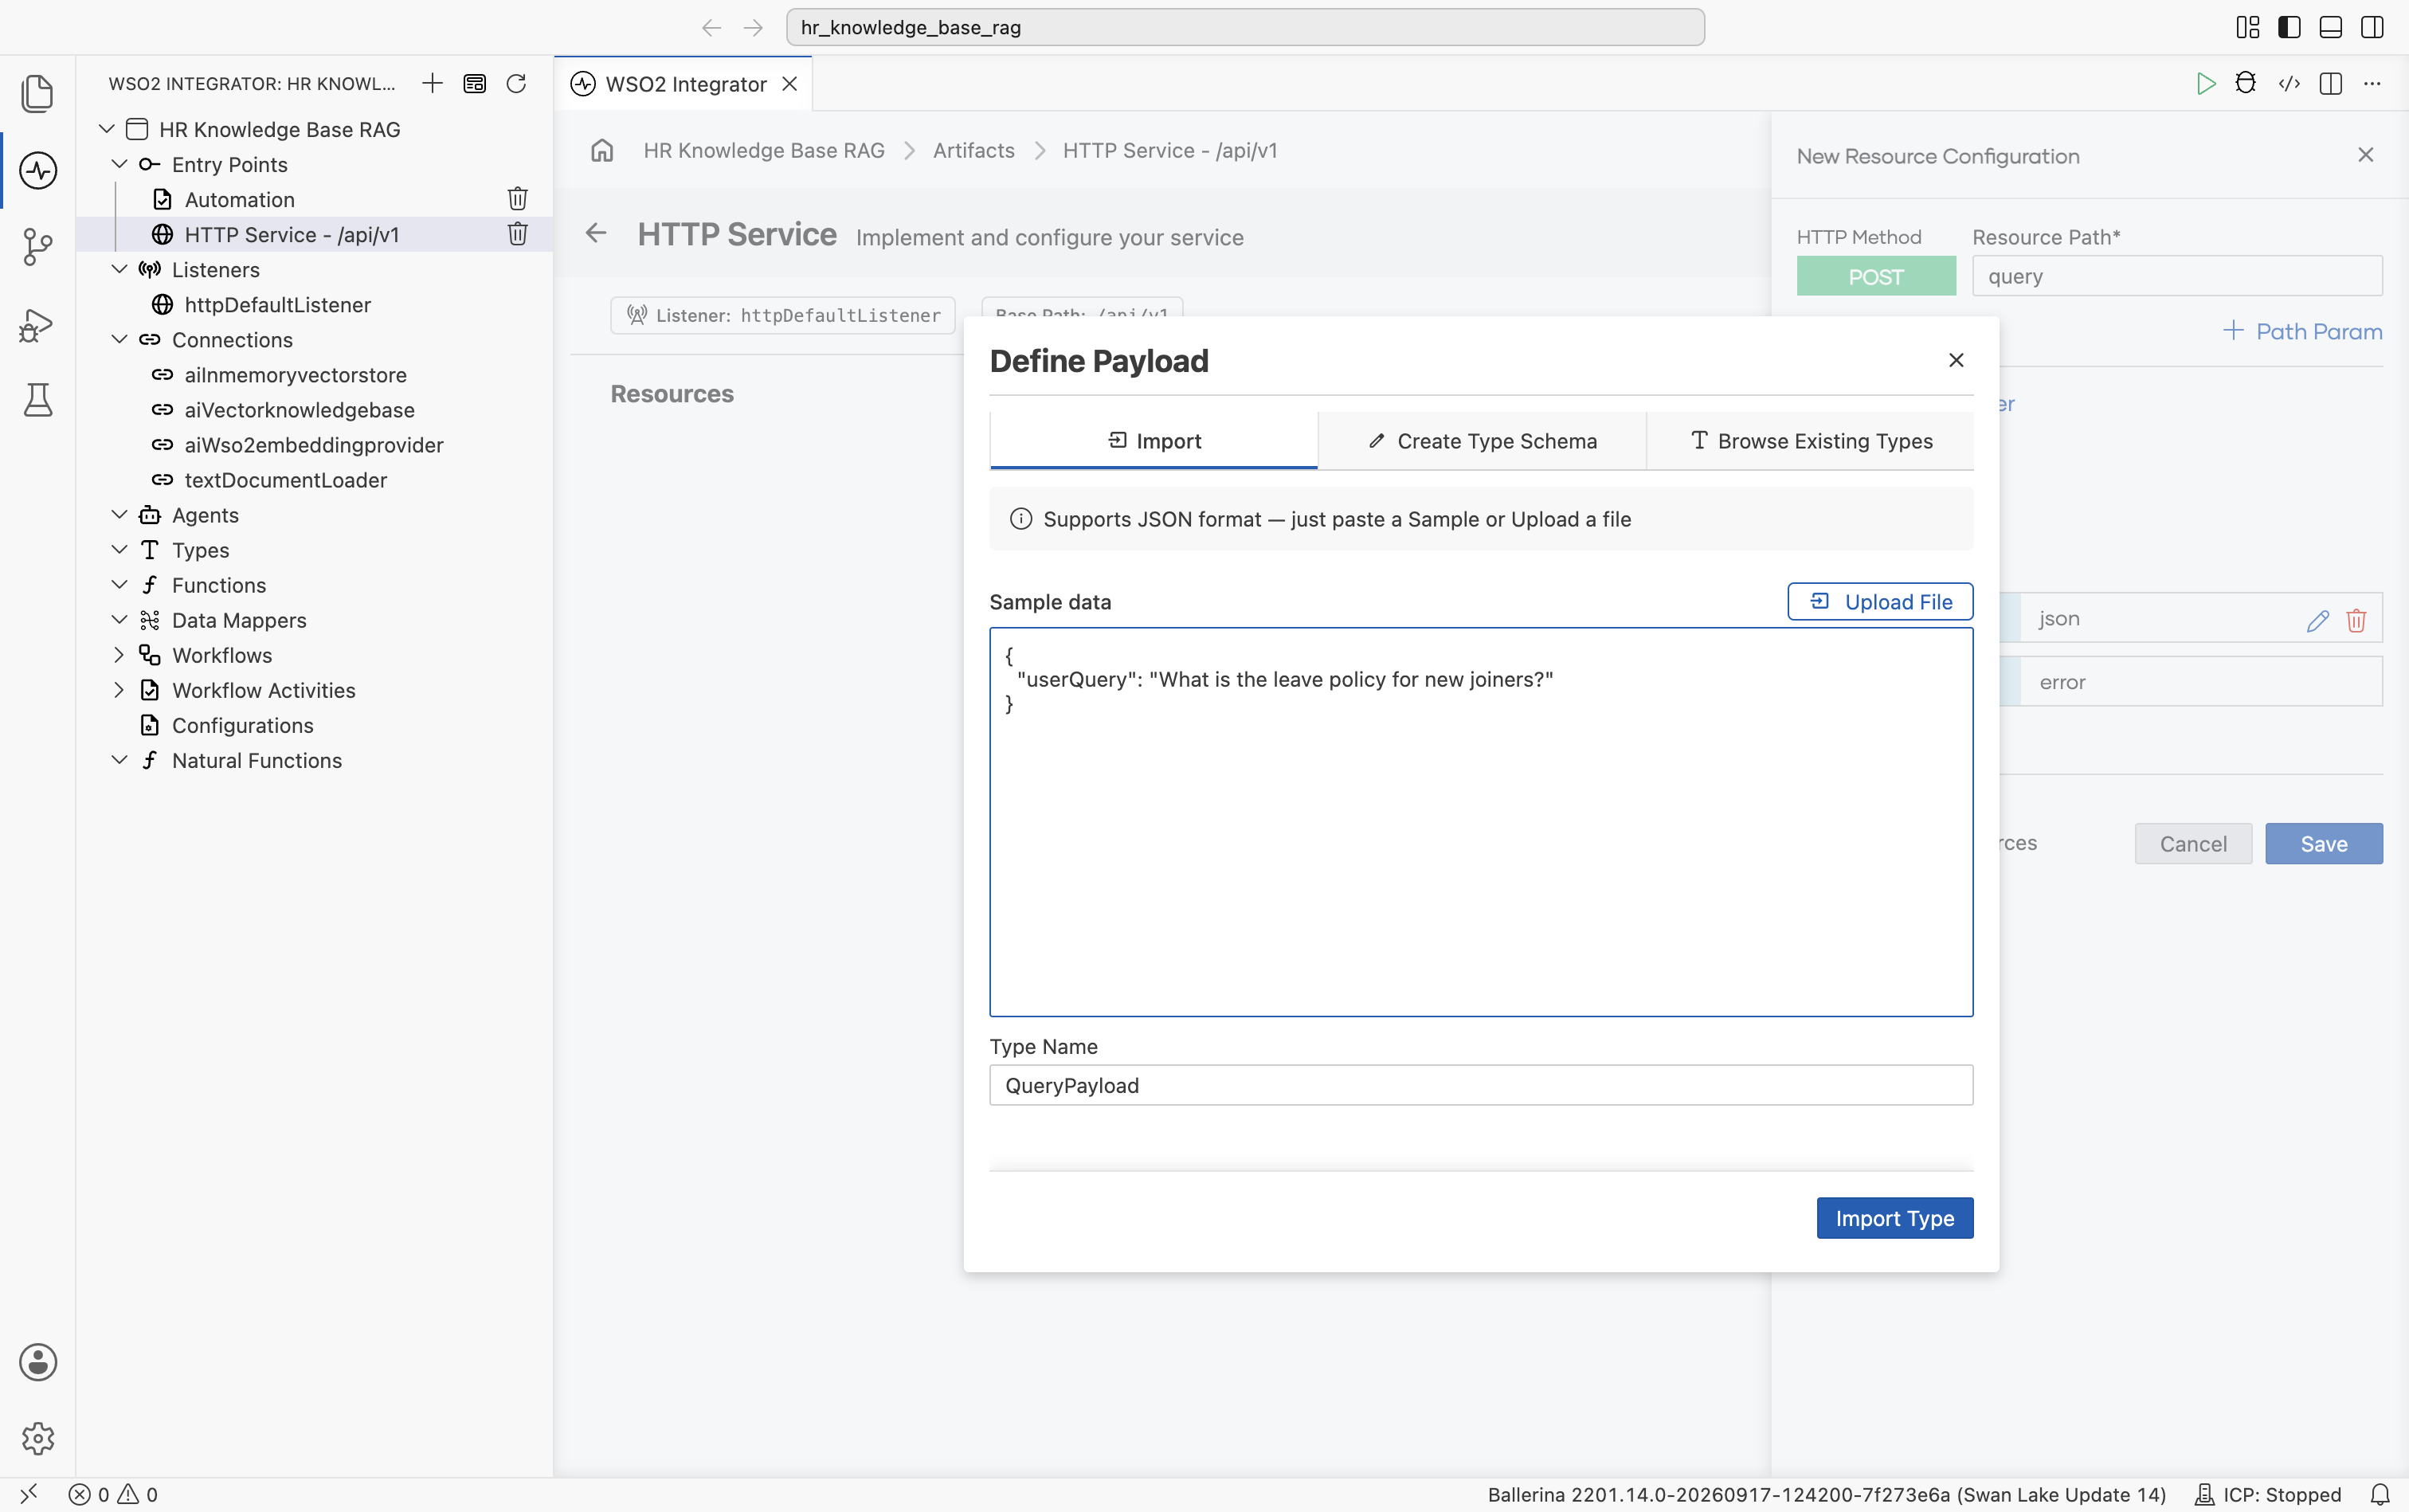Run the integration with the play icon
This screenshot has height=1512, width=2409.
(2205, 83)
